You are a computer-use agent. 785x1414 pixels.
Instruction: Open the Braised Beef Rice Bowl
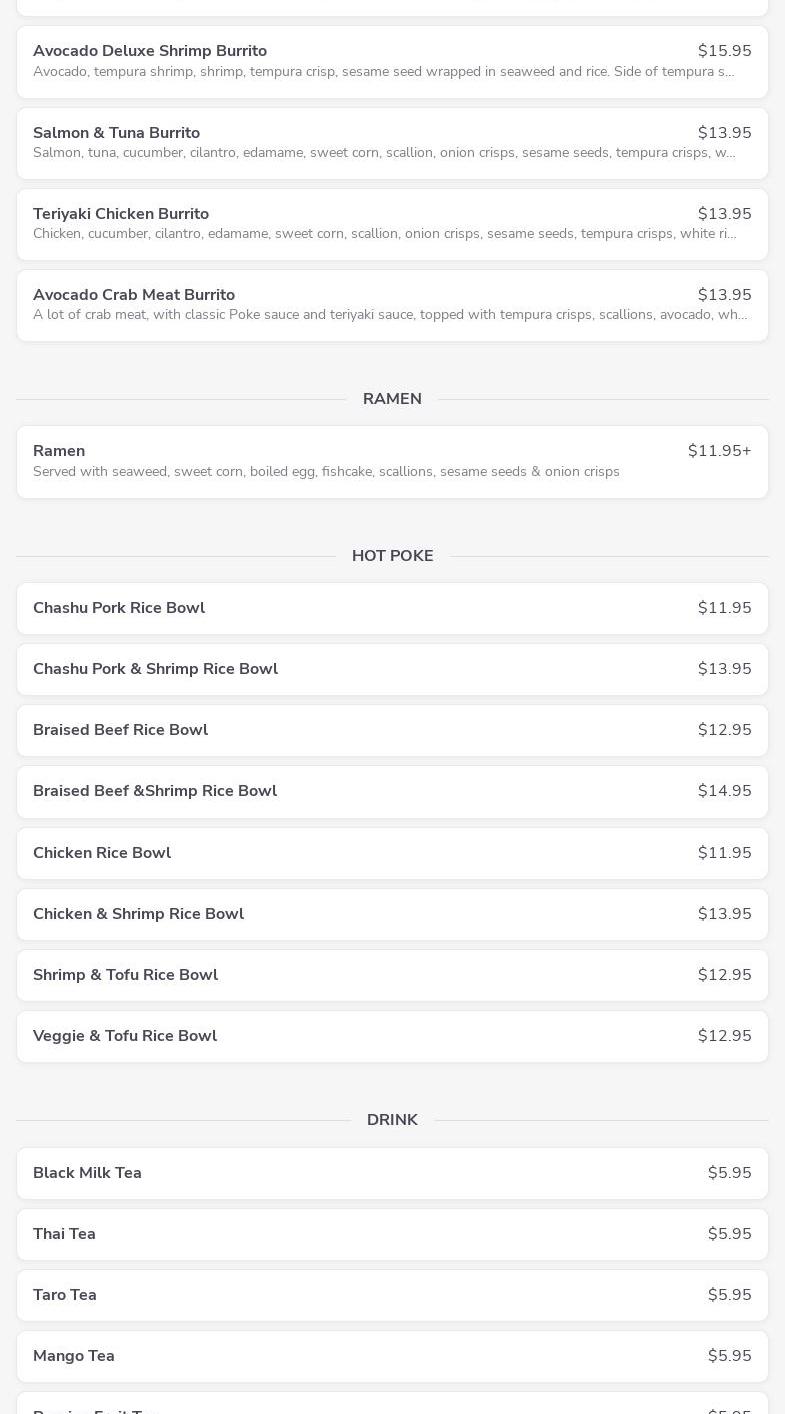pos(392,730)
